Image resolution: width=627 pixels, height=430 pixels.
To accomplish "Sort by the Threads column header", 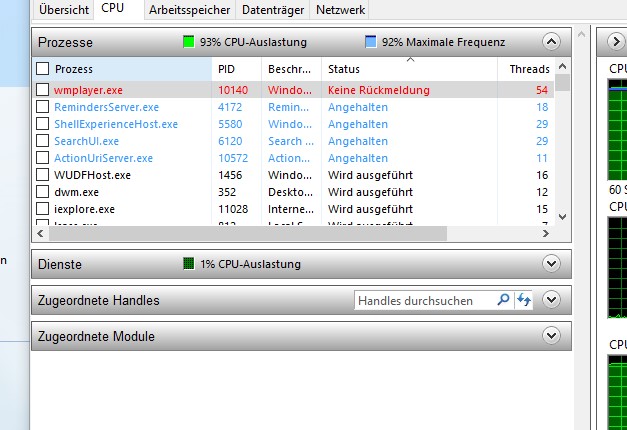I will click(526, 69).
